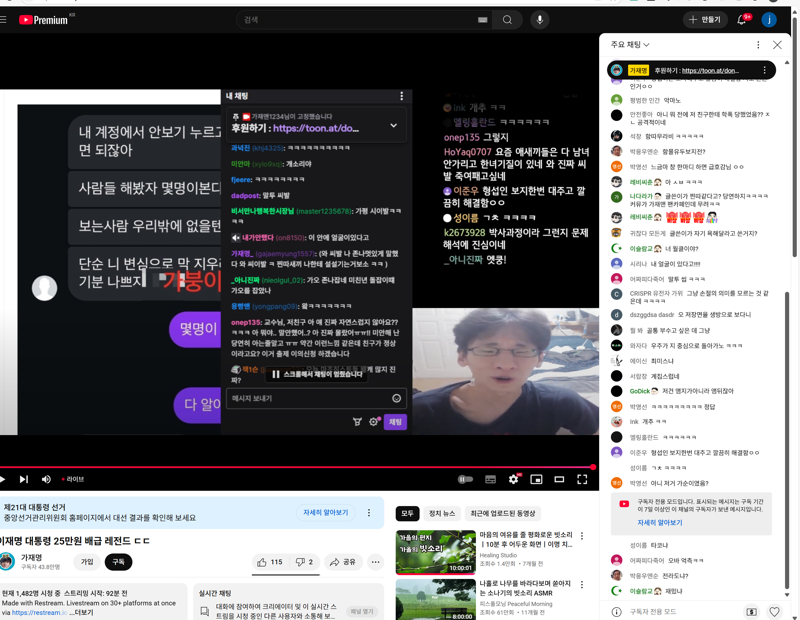This screenshot has height=620, width=800.
Task: Open the 8:00:00 rain ASMR thumbnail
Action: tap(436, 600)
